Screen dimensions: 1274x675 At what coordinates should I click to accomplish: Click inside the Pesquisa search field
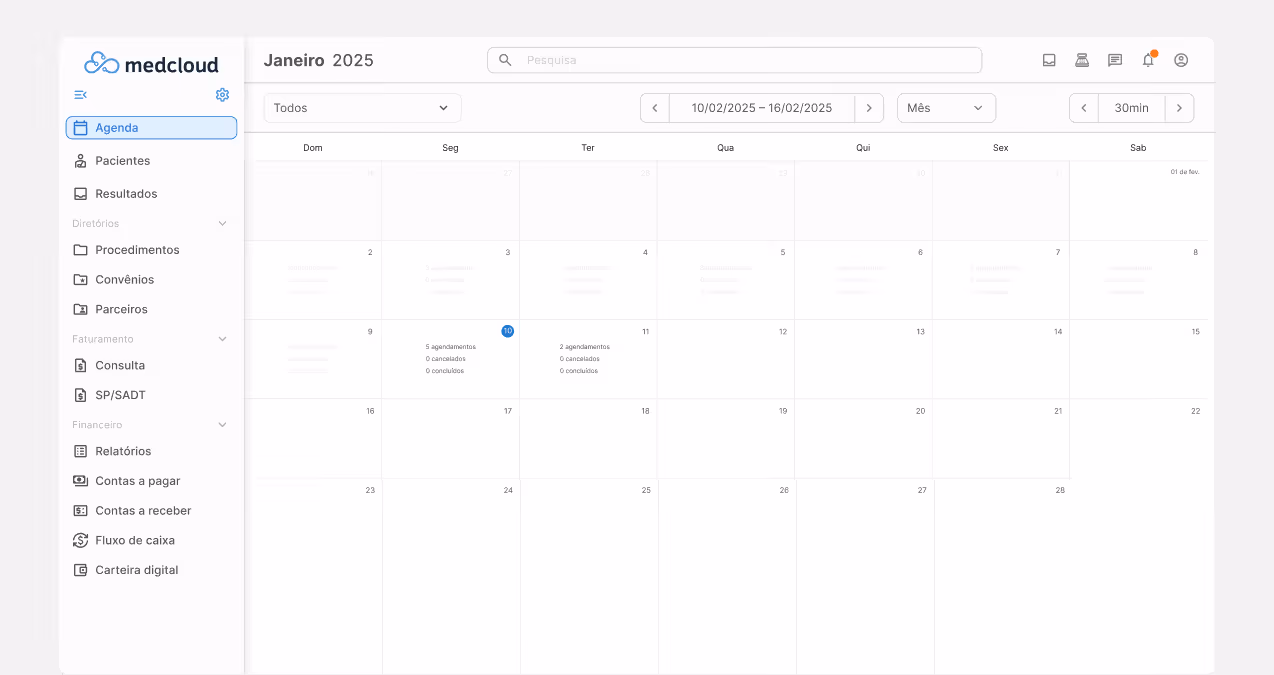[x=733, y=60]
